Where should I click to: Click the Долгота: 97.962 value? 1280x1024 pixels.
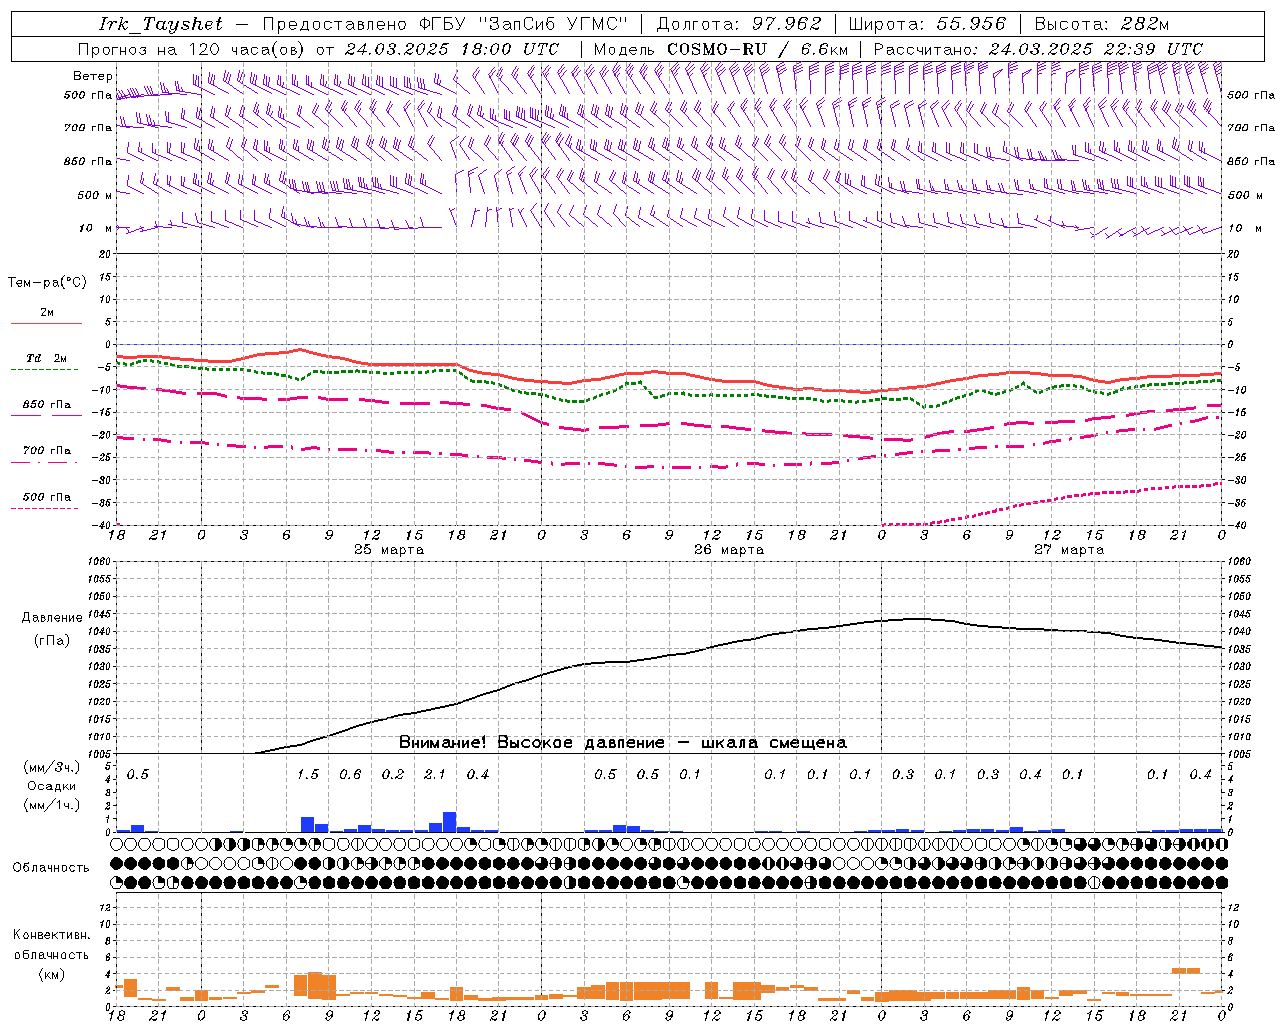738,24
